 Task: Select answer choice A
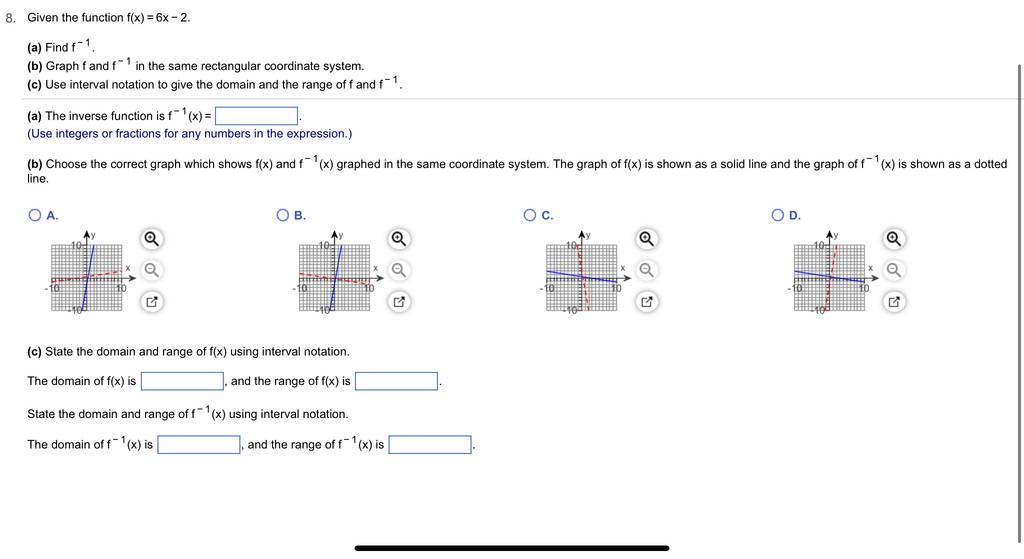point(35,215)
